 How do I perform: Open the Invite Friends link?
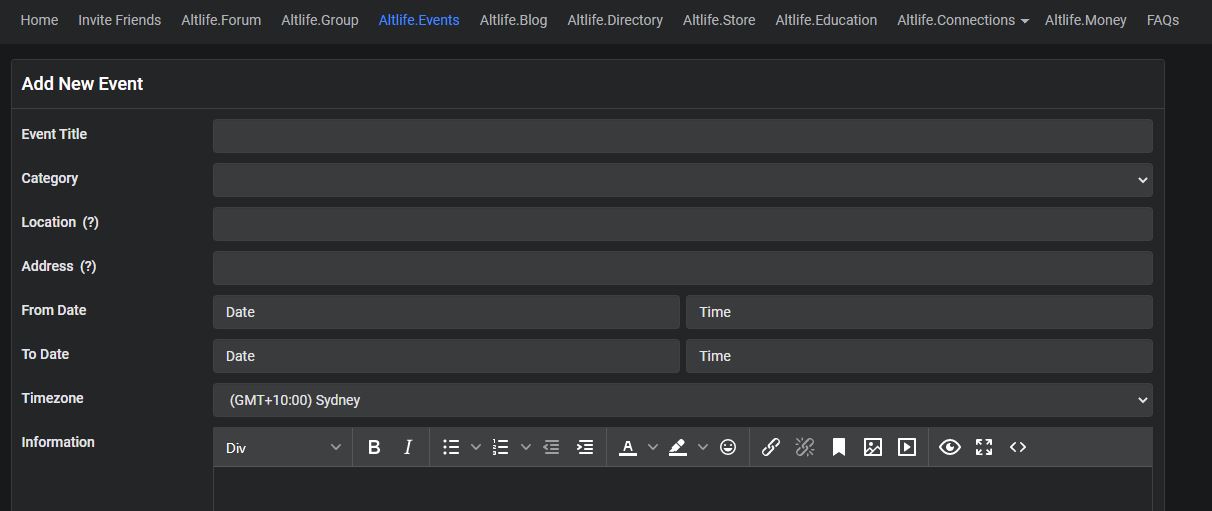coord(119,20)
